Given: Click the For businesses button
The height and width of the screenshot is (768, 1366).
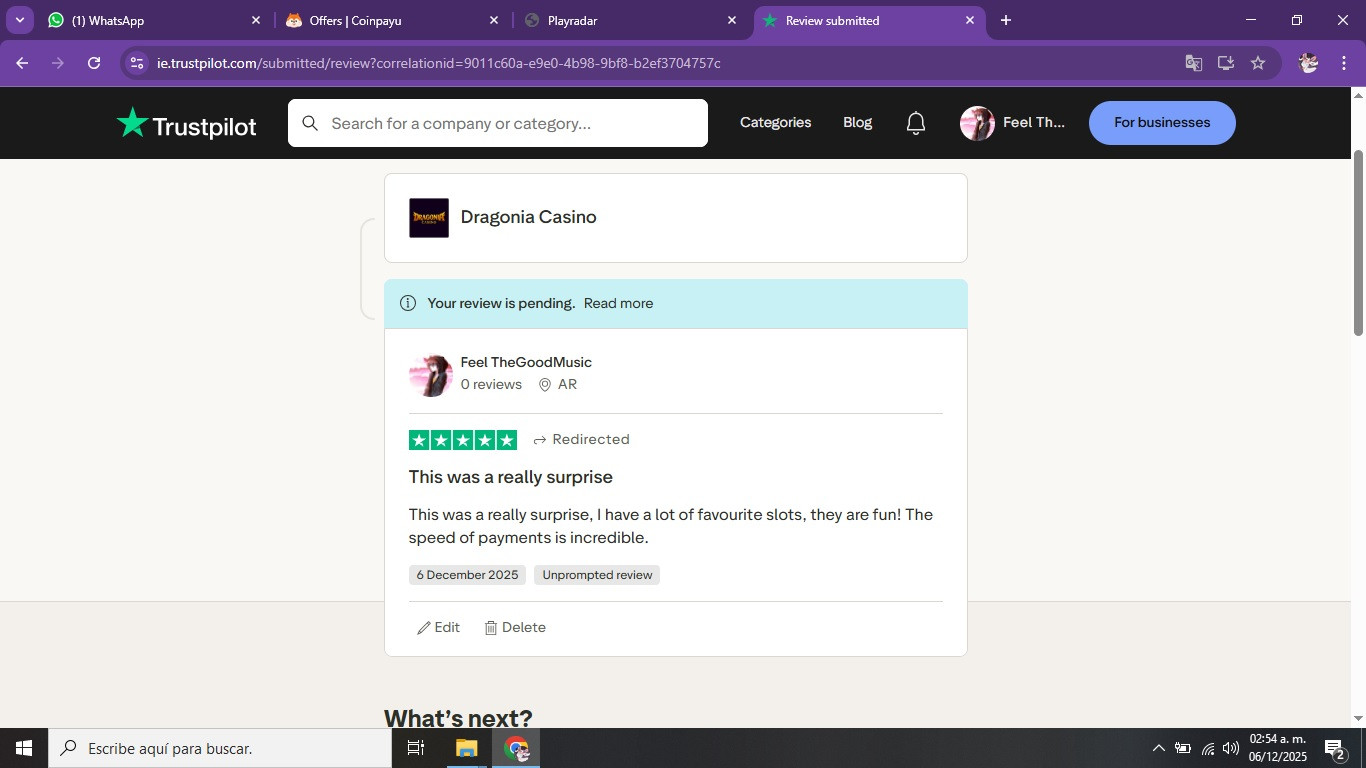Looking at the screenshot, I should coord(1162,123).
